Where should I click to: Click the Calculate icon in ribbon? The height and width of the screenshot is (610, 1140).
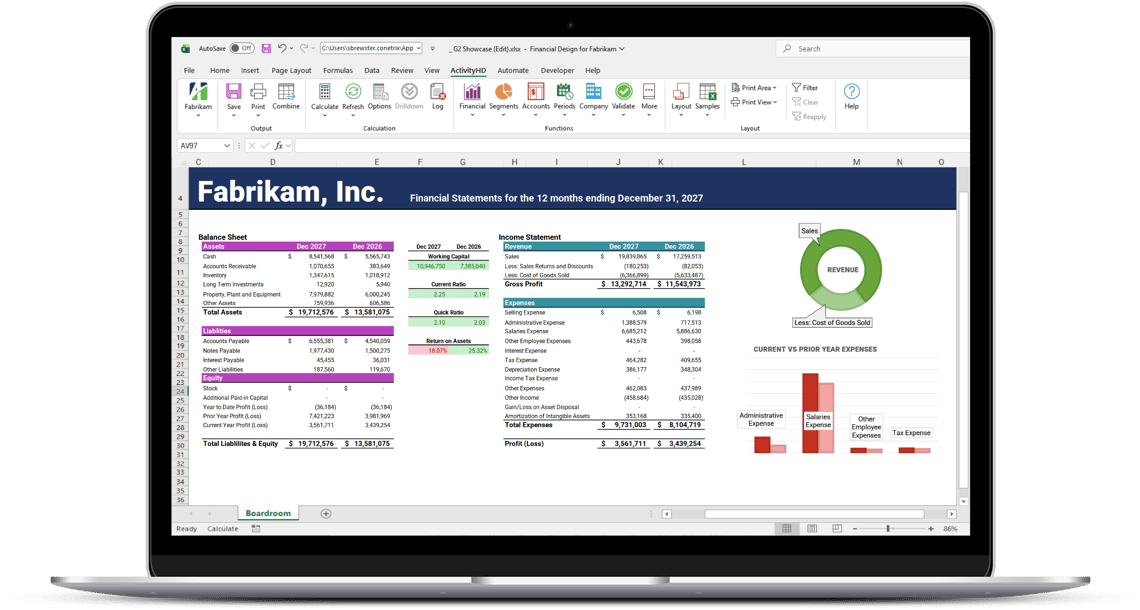click(324, 92)
